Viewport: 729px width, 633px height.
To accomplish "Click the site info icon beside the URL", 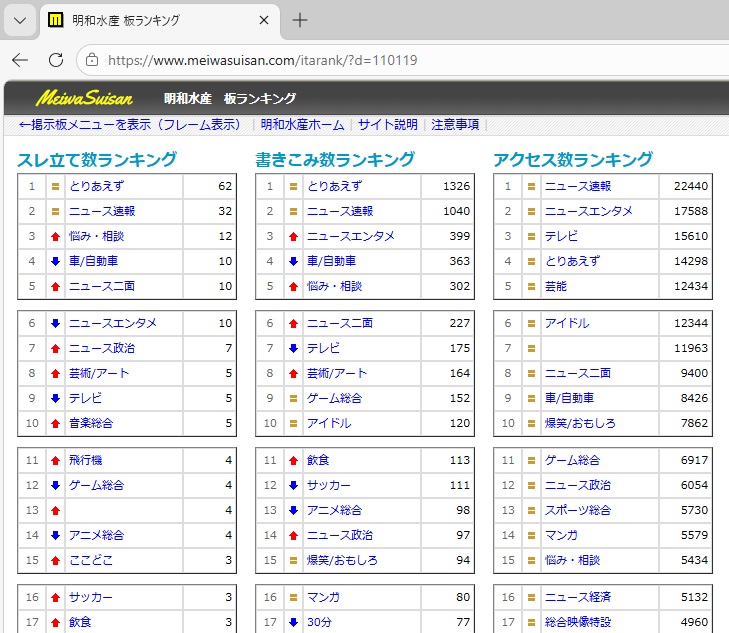I will coord(91,60).
